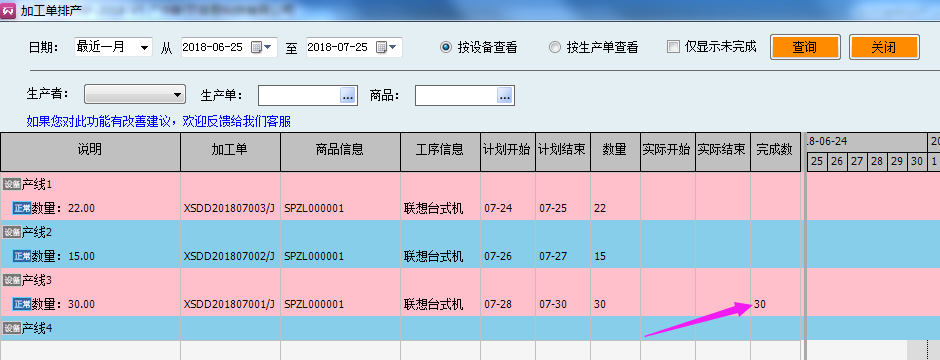Select day 28 on the Gantt timeline
The image size is (940, 360).
876,162
